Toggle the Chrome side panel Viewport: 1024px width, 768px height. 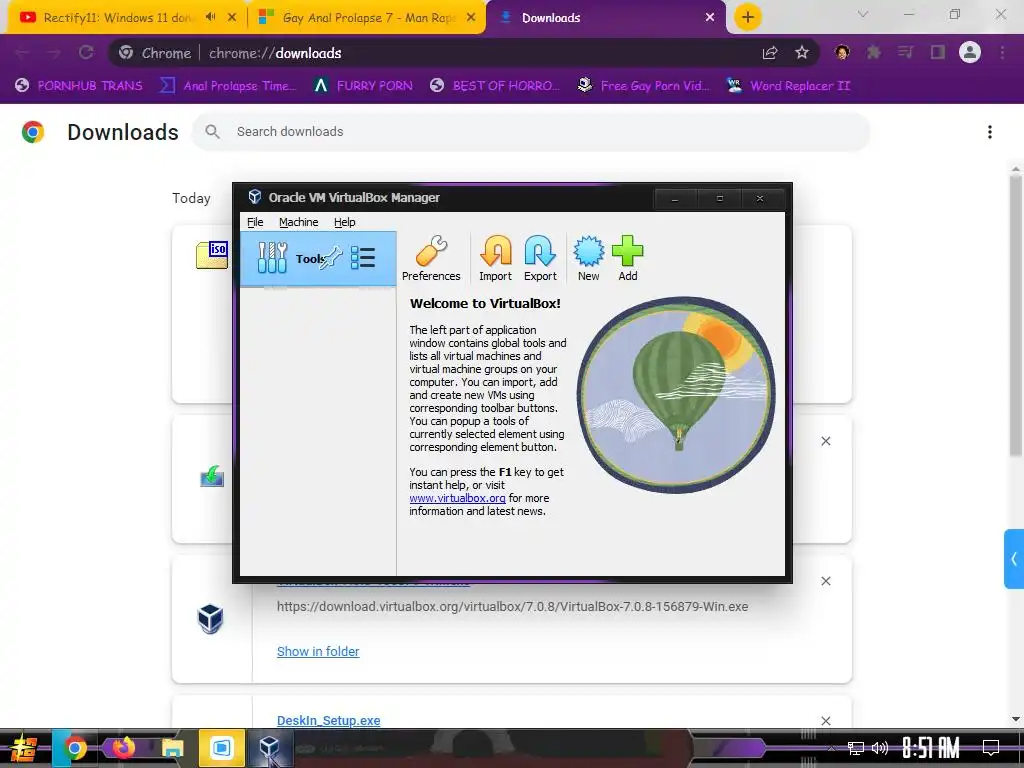click(x=938, y=53)
